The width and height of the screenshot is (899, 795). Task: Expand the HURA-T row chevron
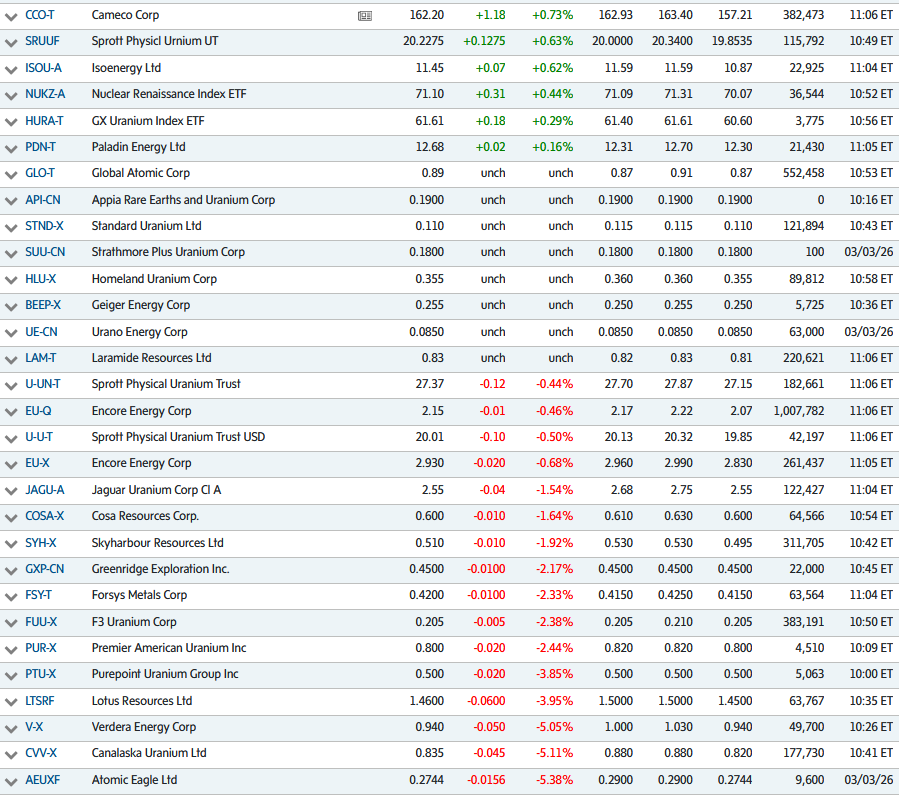tap(11, 123)
